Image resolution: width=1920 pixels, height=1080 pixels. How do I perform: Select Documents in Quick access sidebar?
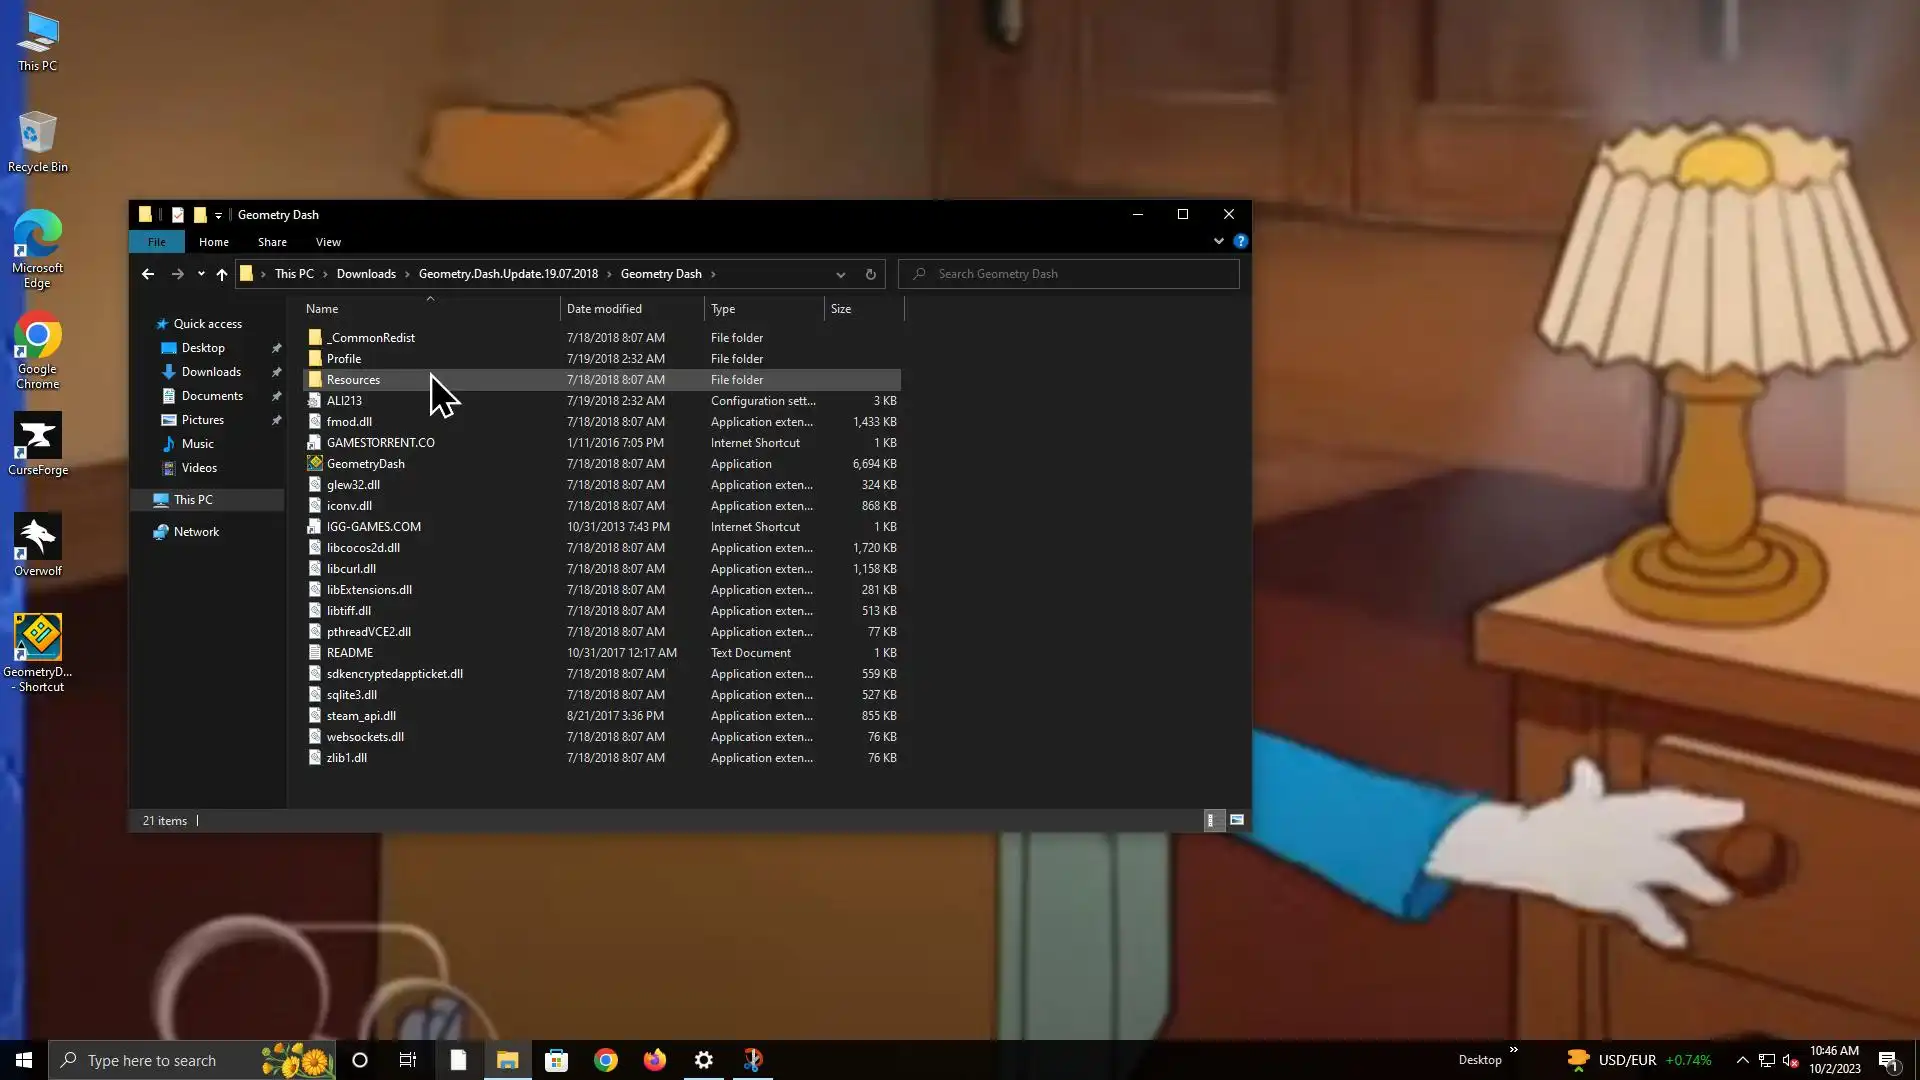(212, 396)
